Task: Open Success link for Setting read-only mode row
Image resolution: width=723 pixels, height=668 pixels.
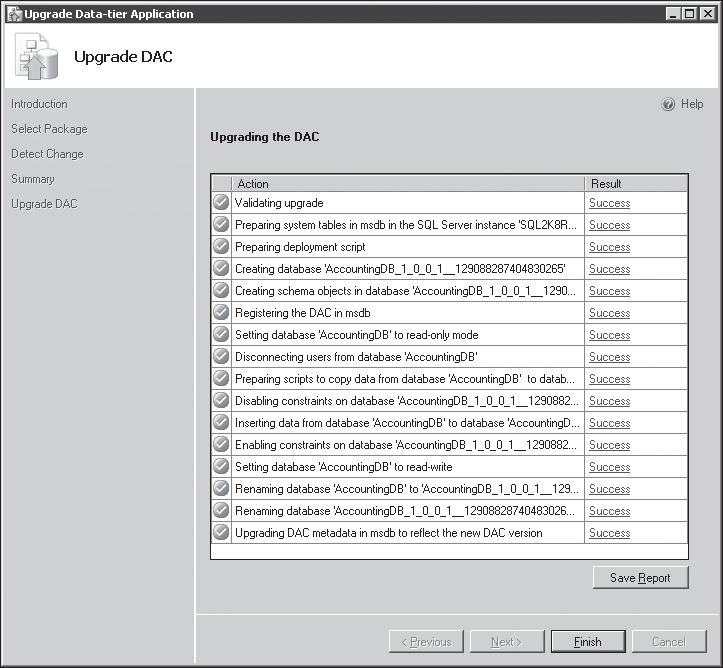Action: point(610,335)
